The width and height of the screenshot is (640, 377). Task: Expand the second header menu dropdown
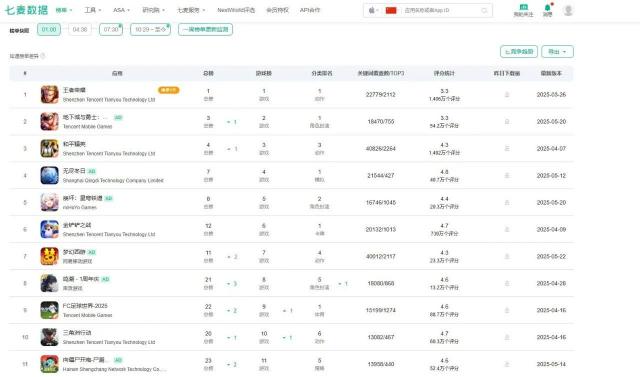click(93, 10)
